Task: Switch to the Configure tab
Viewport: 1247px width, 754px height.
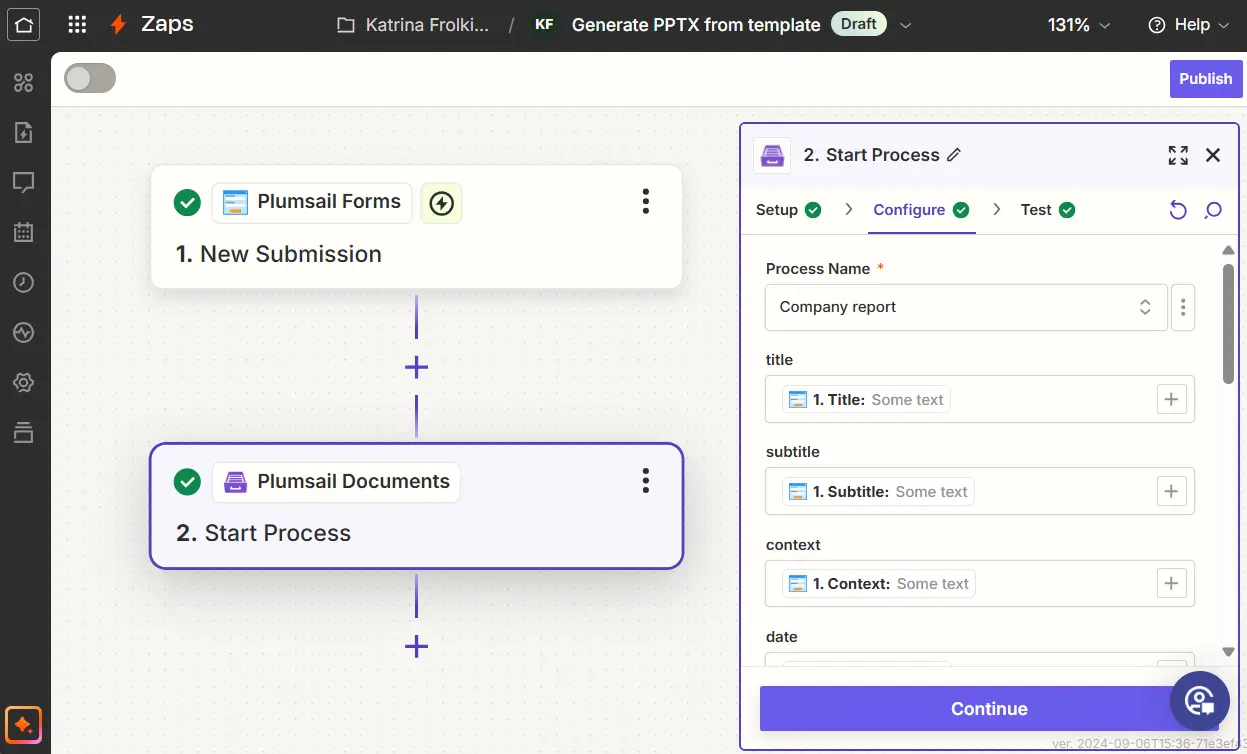Action: 921,210
